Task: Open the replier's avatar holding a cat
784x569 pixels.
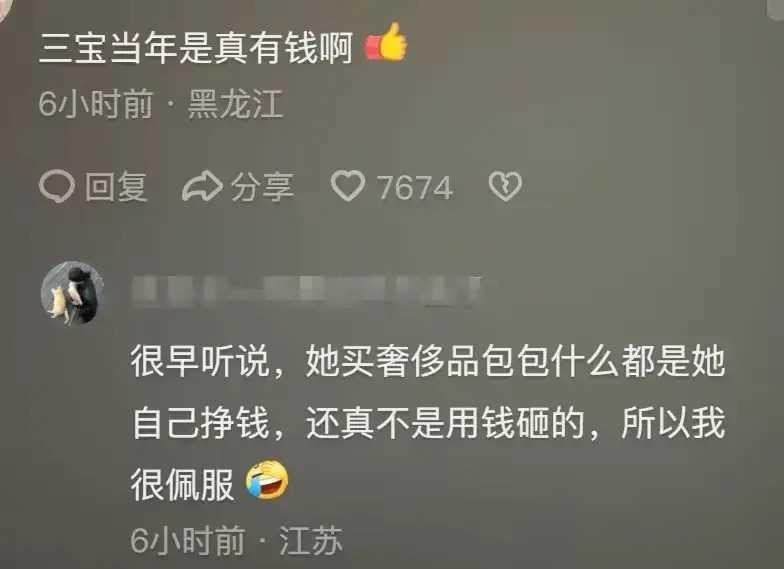Action: tap(72, 292)
